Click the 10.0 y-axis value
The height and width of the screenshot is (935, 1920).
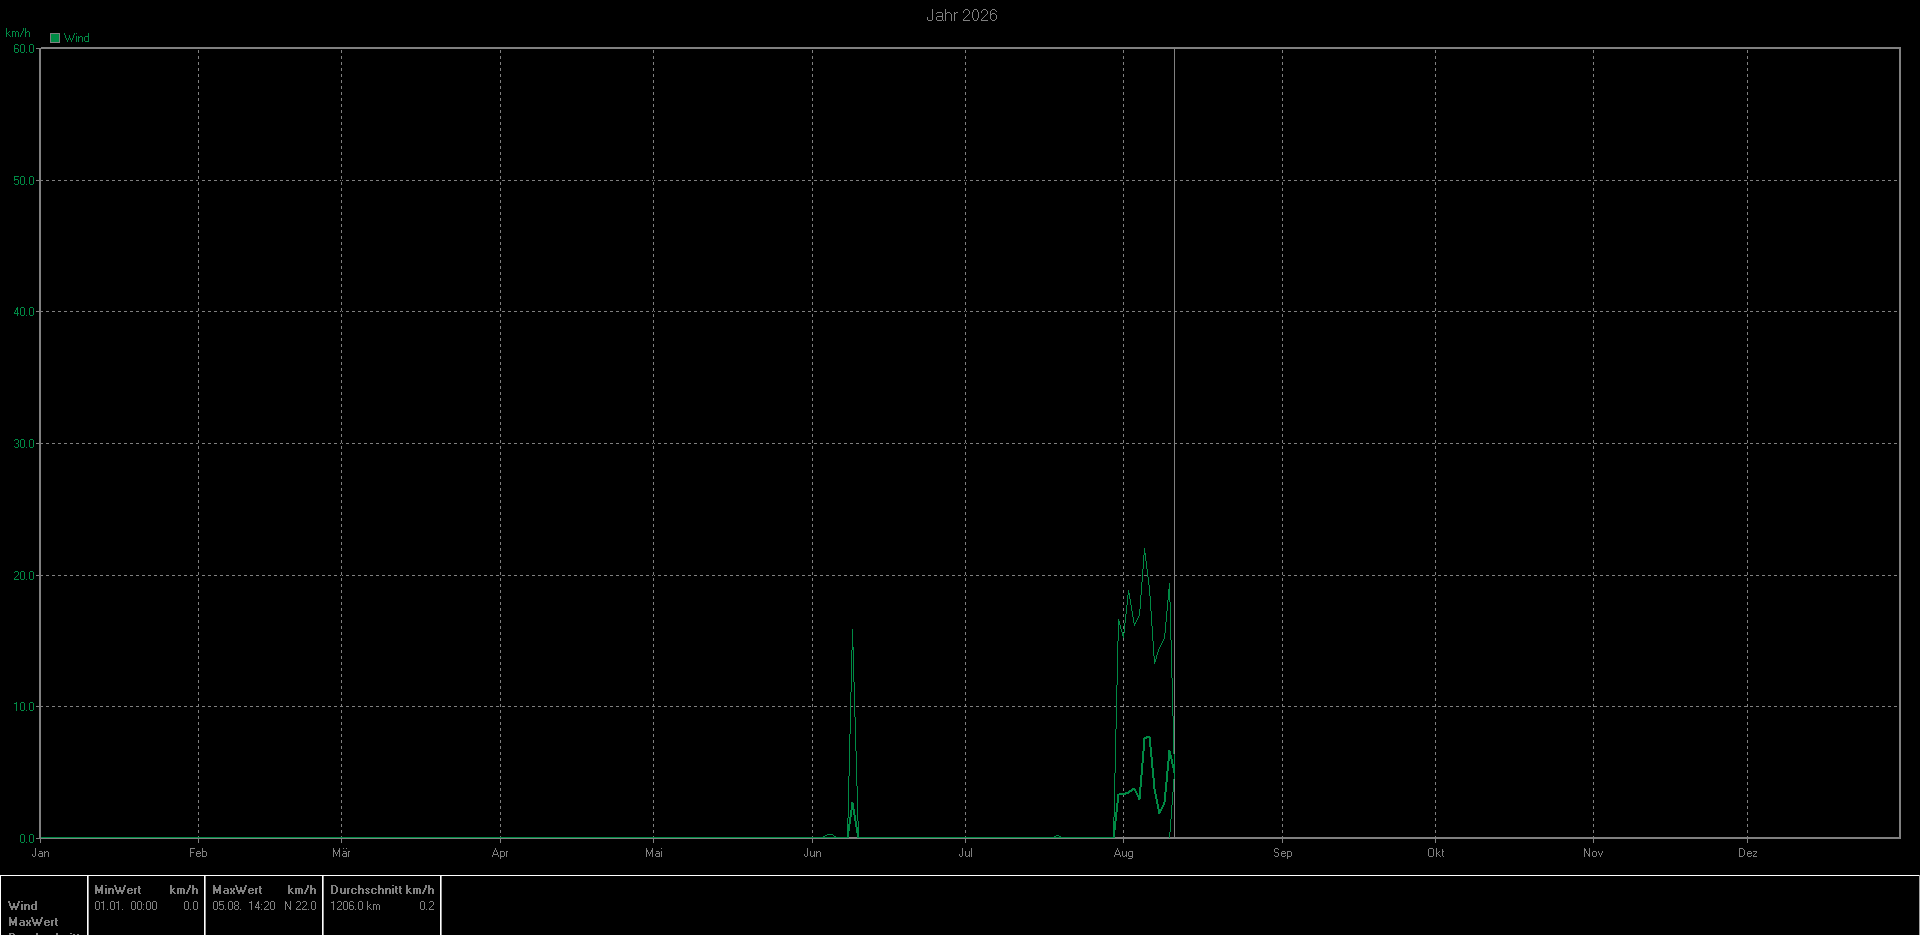[24, 707]
